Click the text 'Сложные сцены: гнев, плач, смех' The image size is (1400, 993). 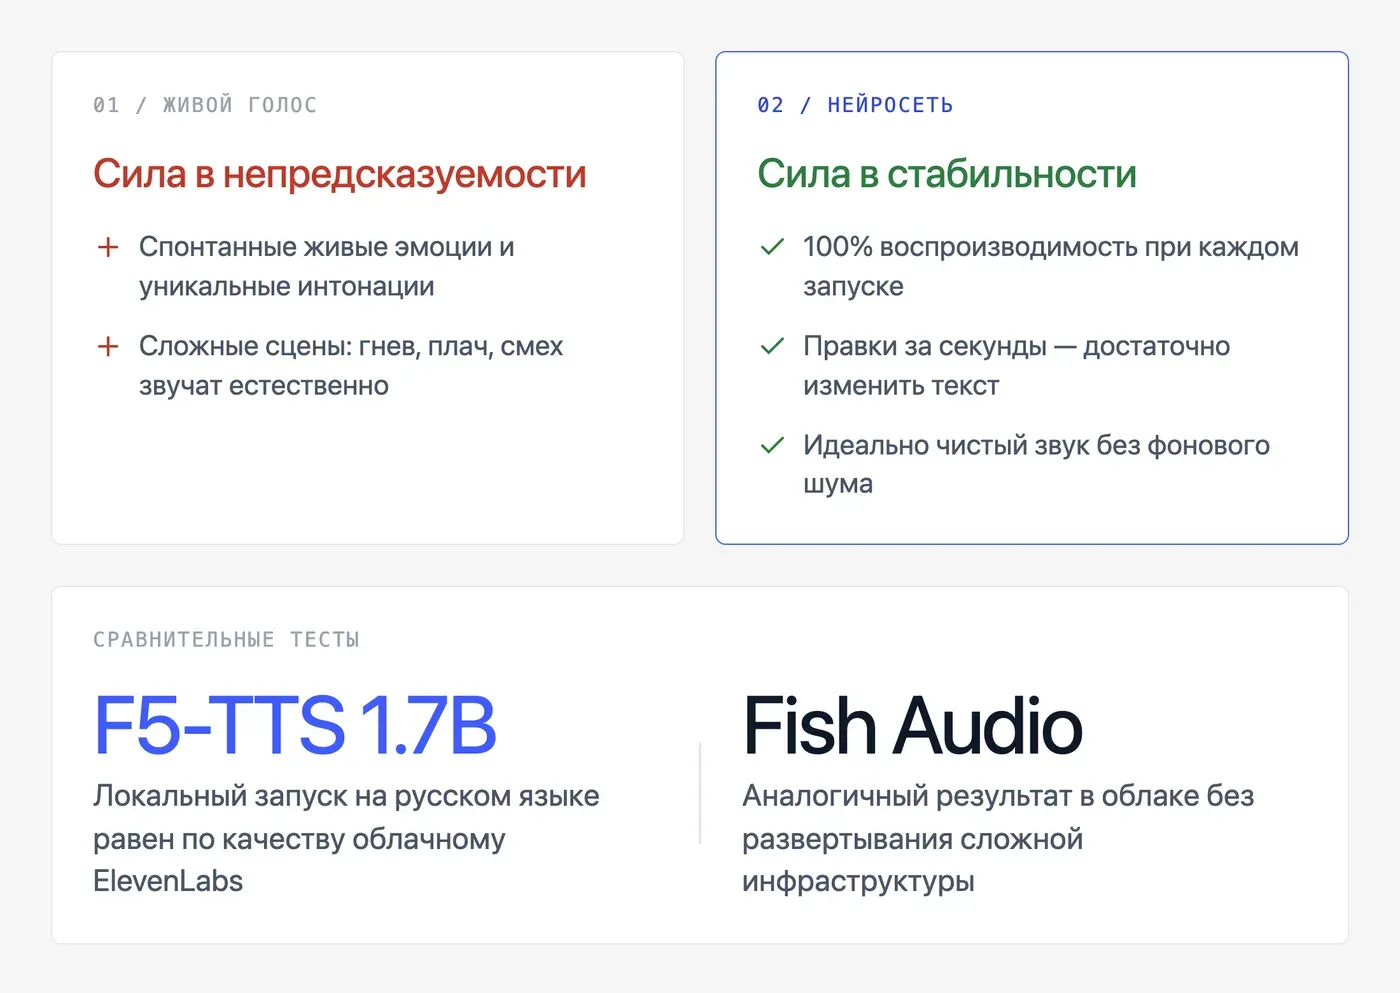[351, 346]
